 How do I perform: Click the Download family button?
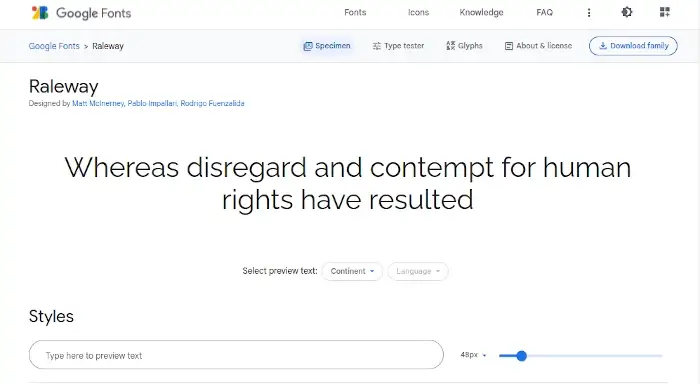pyautogui.click(x=633, y=46)
